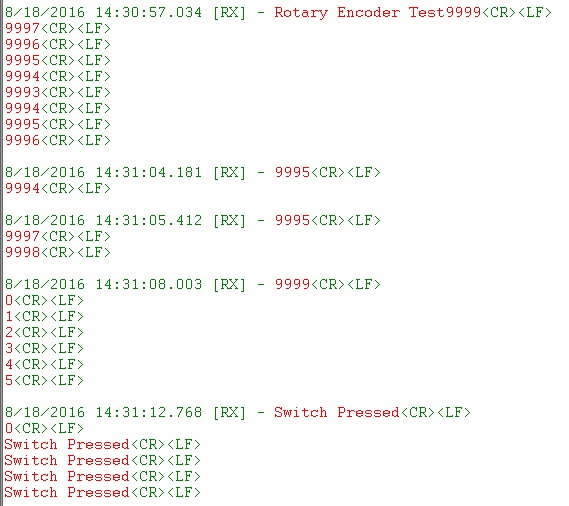Click the log line showing 5

pyautogui.click(x=44, y=381)
